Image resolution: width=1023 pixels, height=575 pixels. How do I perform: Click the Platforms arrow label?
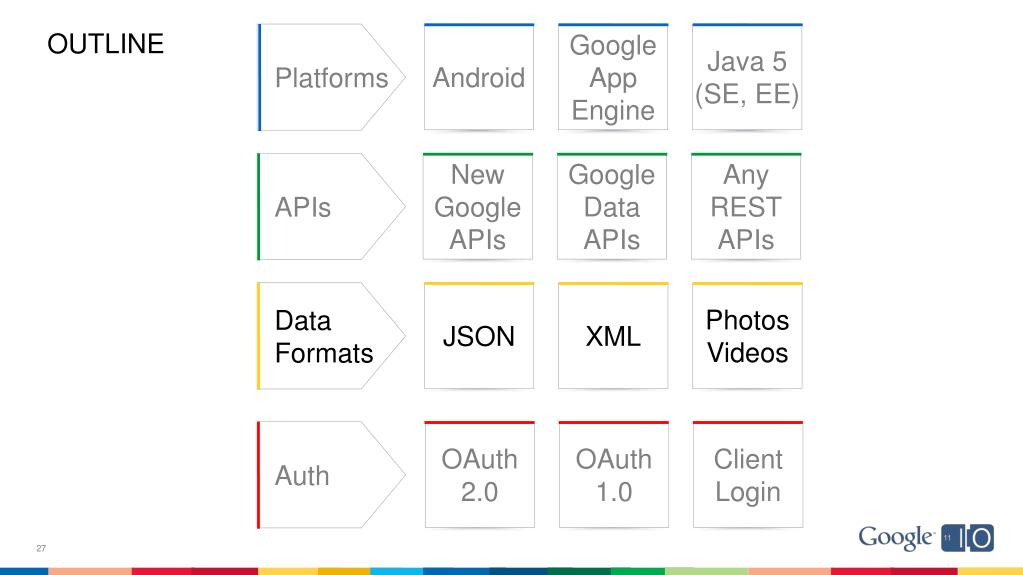click(331, 78)
